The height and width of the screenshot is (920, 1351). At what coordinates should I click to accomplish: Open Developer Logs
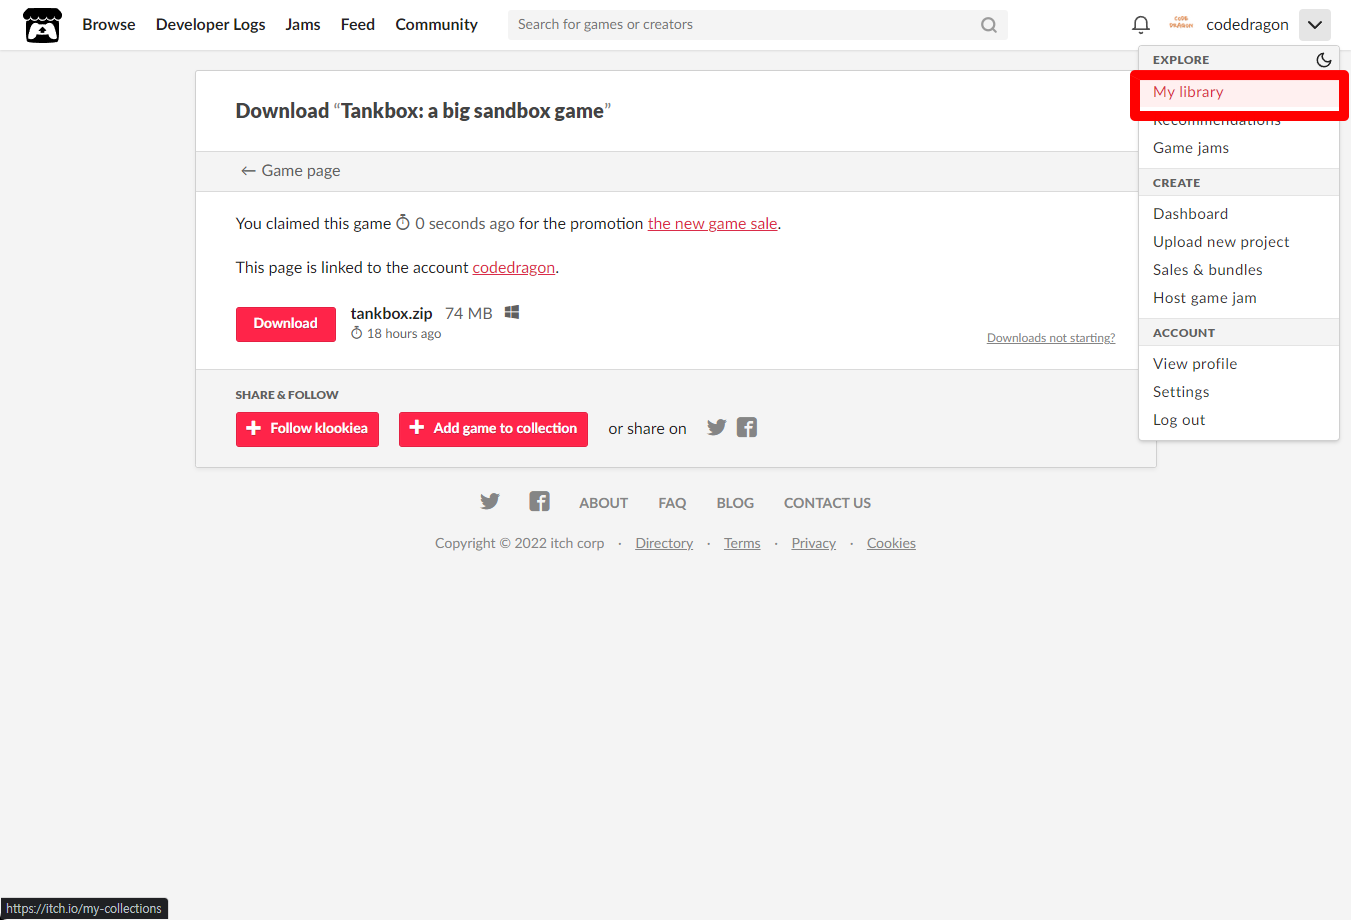click(211, 25)
